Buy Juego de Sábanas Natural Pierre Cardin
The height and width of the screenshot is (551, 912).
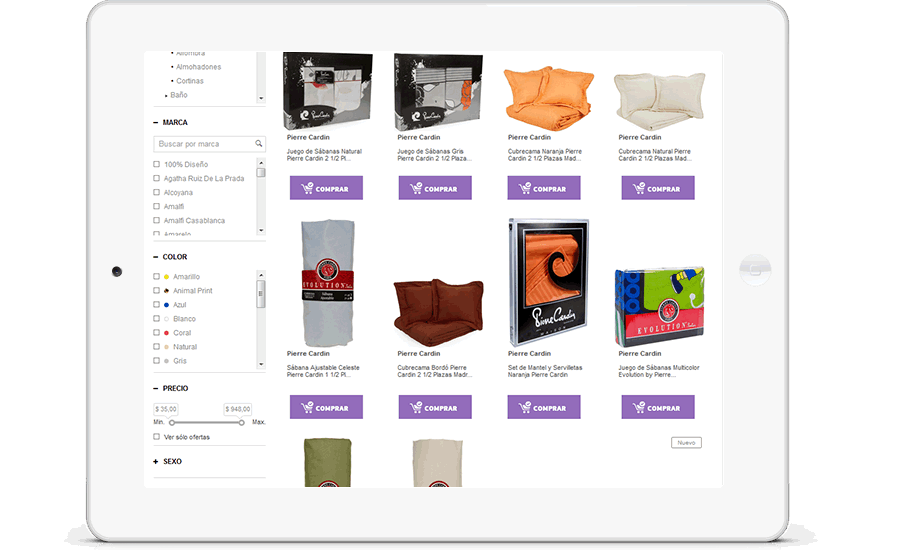click(326, 188)
